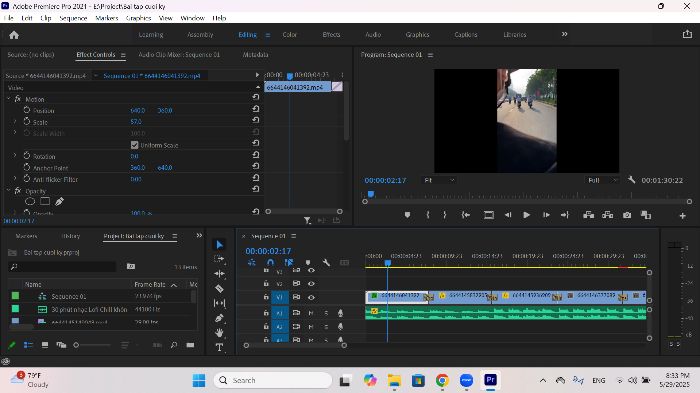The image size is (700, 393).
Task: Open Full playback resolution dropdown
Action: point(602,180)
